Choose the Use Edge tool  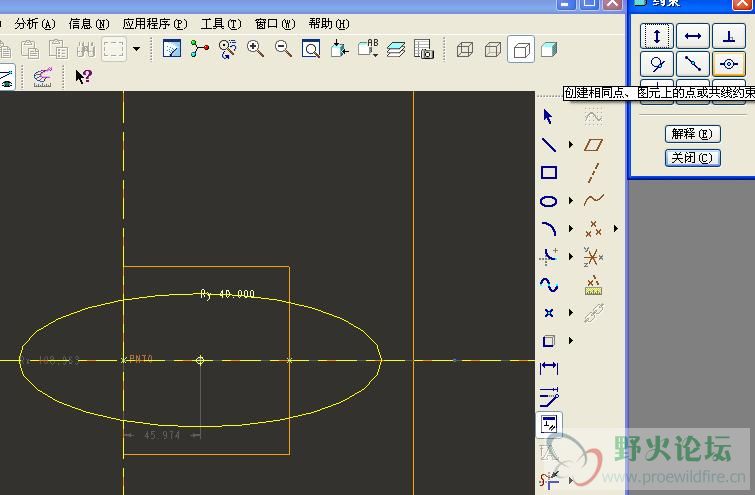point(548,341)
